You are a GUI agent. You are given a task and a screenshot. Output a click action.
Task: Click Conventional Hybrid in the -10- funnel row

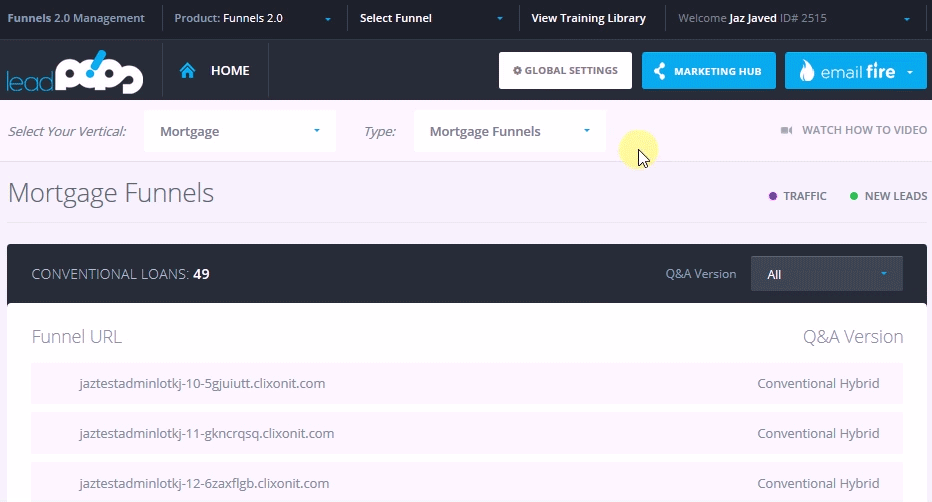(x=818, y=383)
